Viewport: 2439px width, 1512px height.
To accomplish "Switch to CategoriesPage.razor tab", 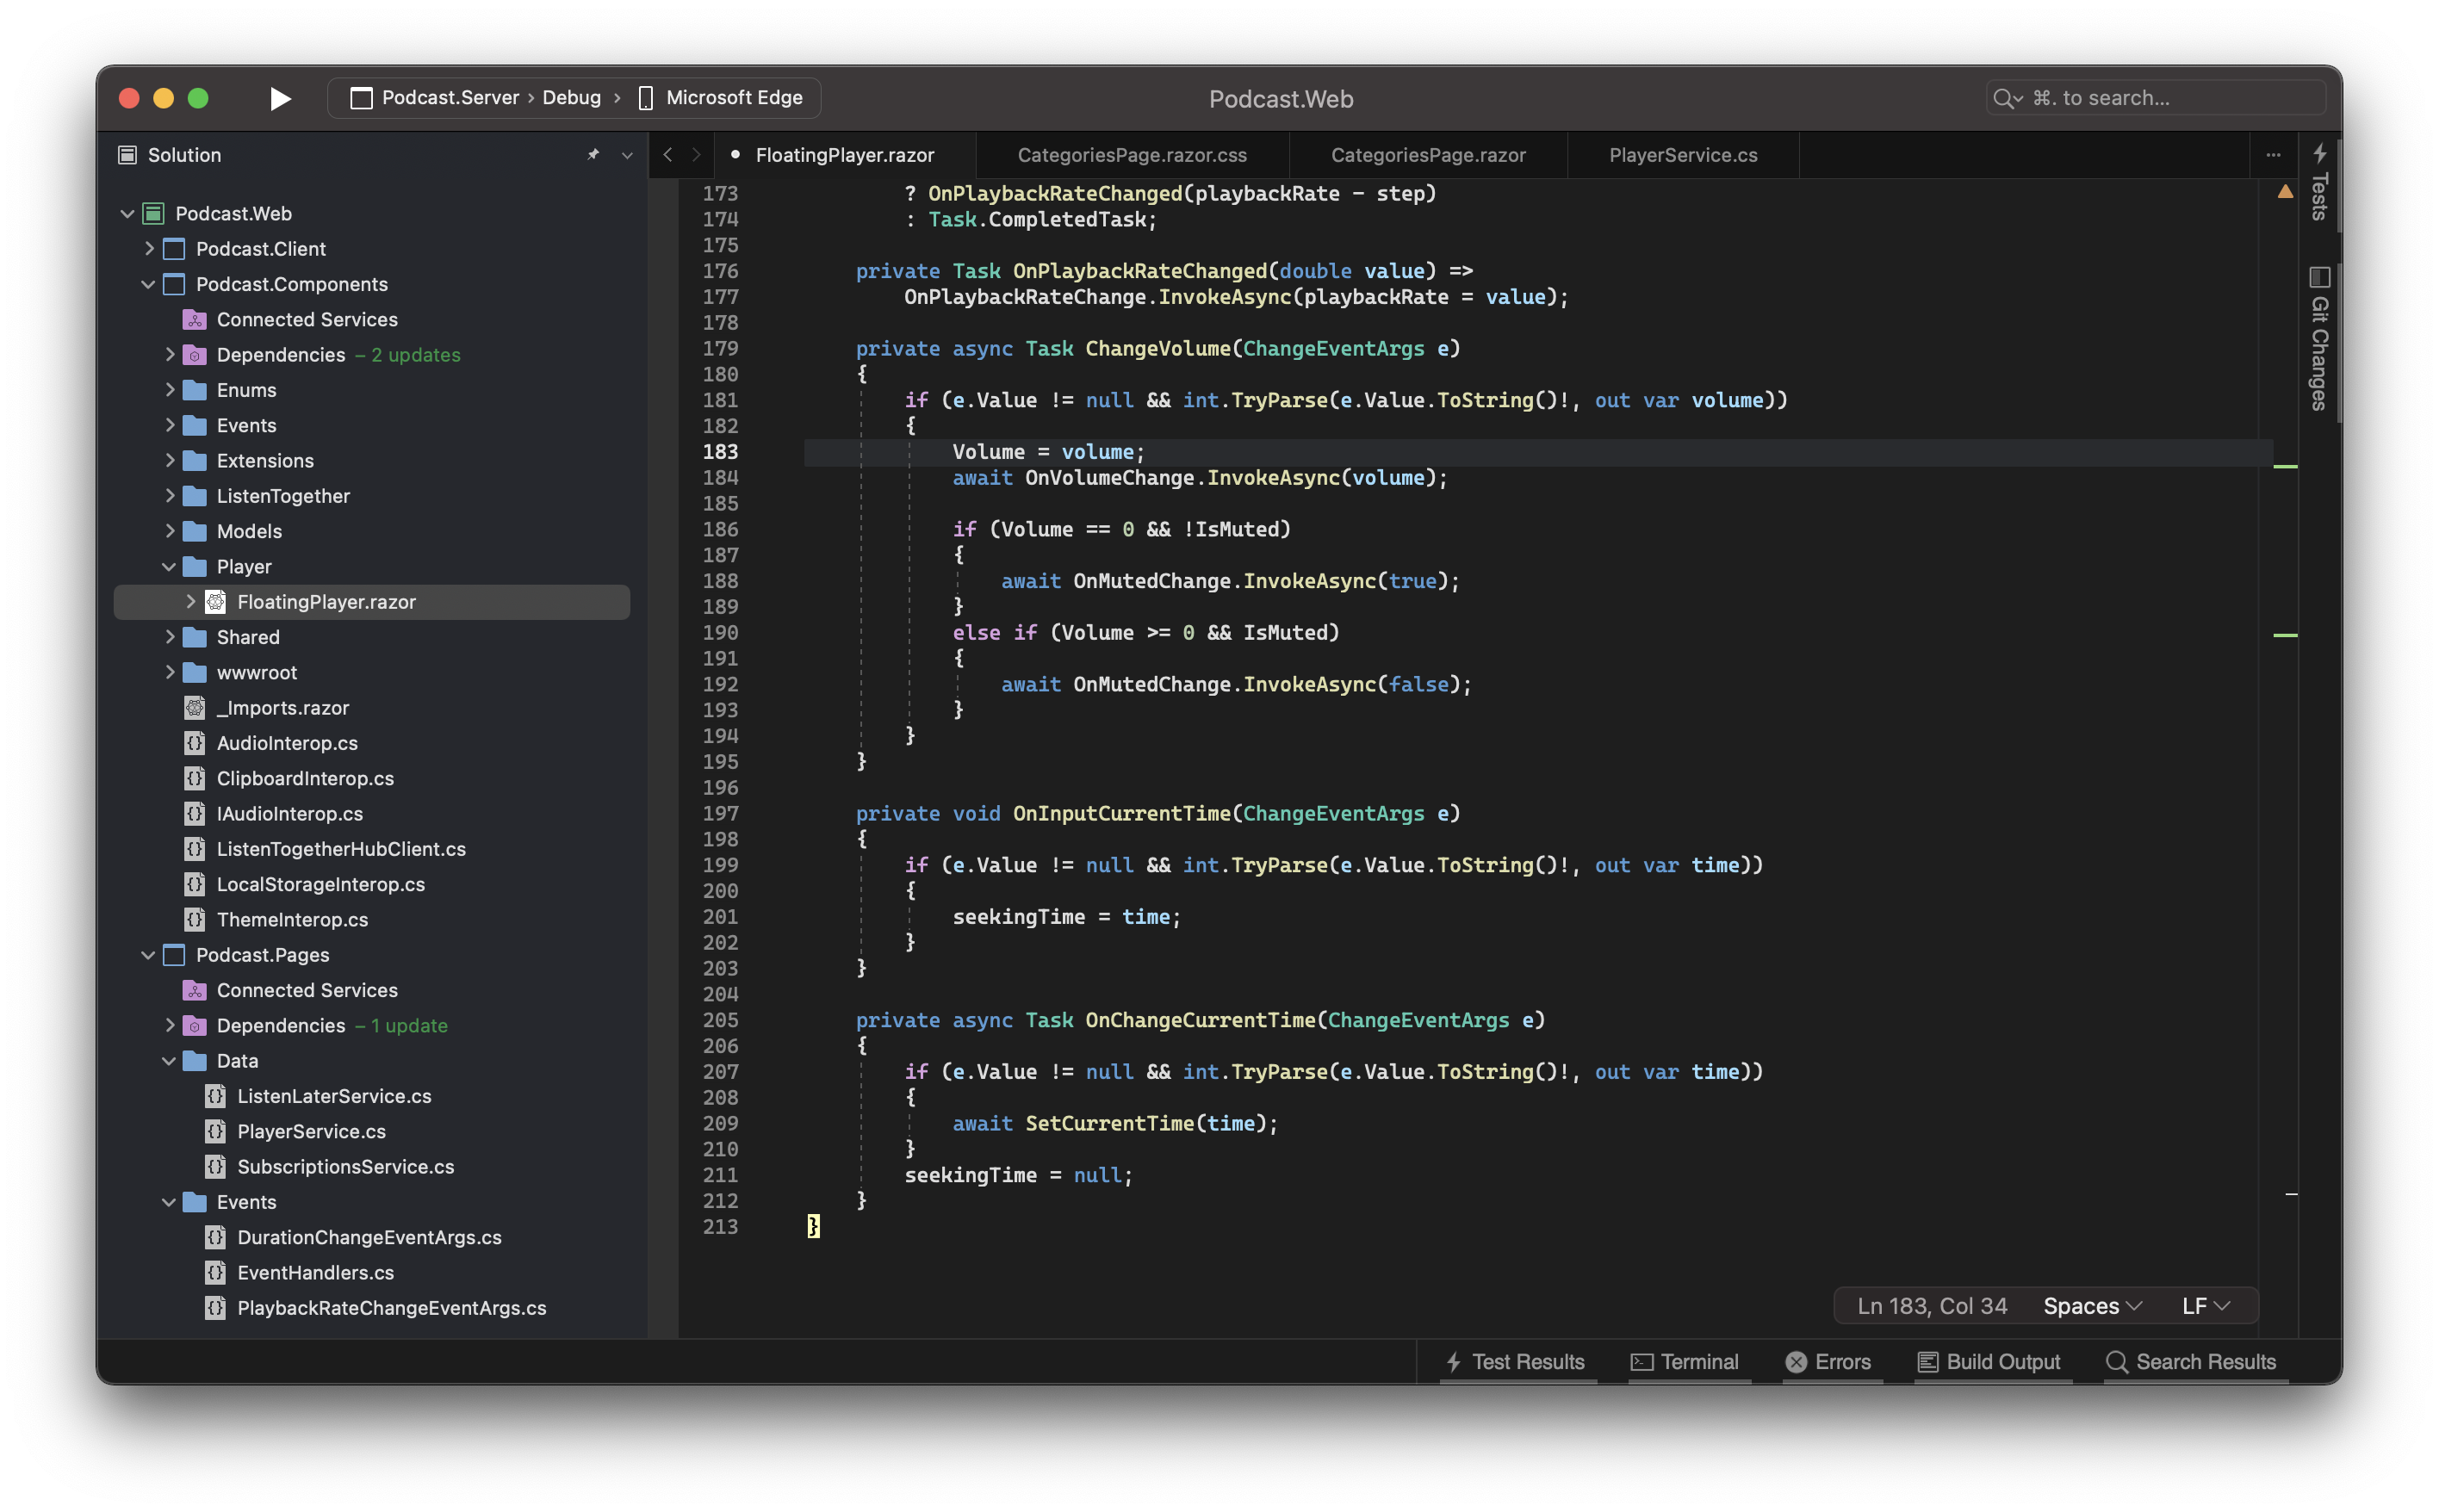I will (1428, 155).
